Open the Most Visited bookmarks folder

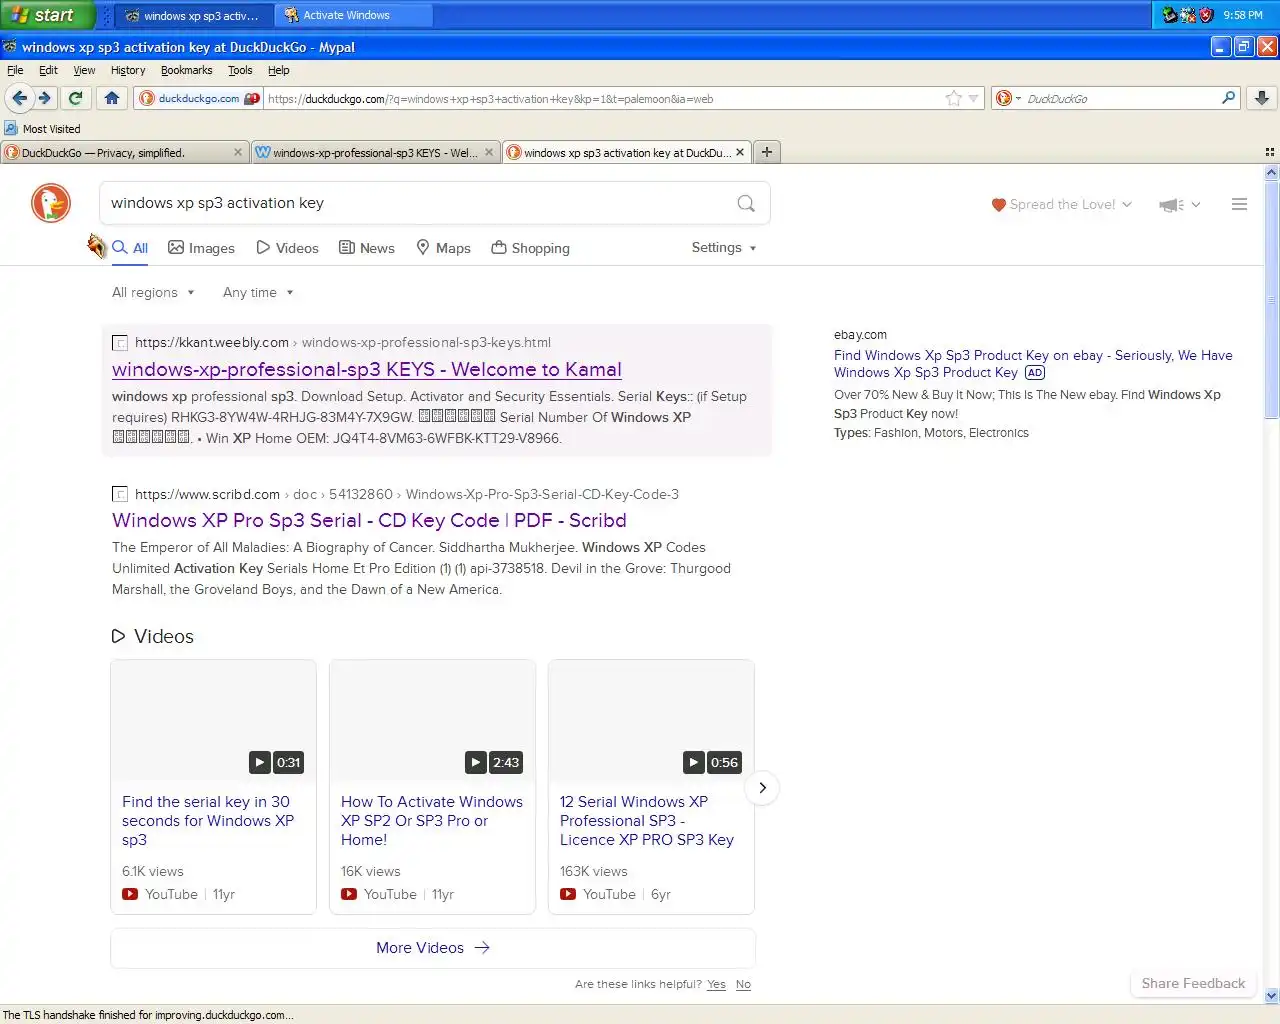(x=42, y=128)
